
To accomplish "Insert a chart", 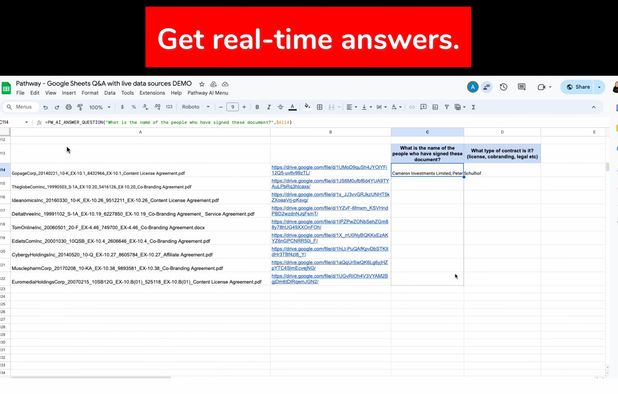I will 435,107.
